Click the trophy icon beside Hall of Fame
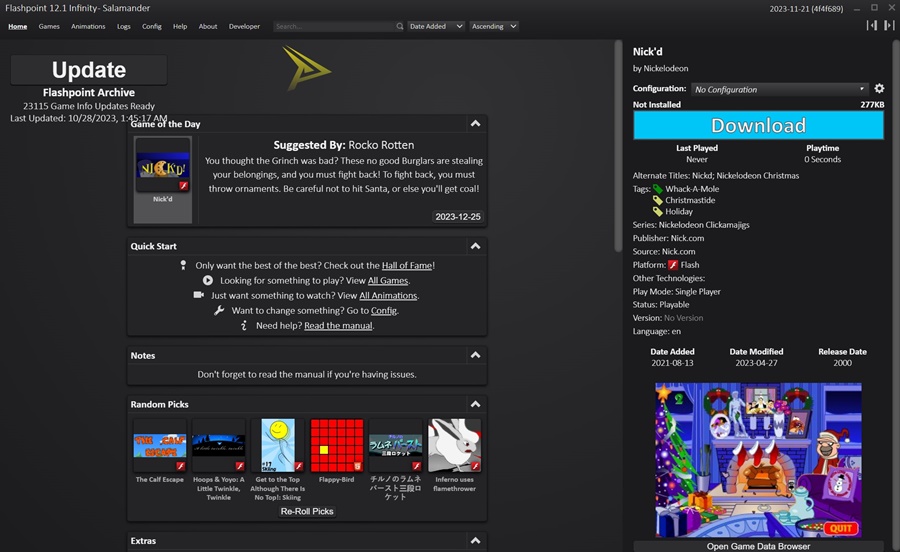The image size is (900, 552). [183, 265]
